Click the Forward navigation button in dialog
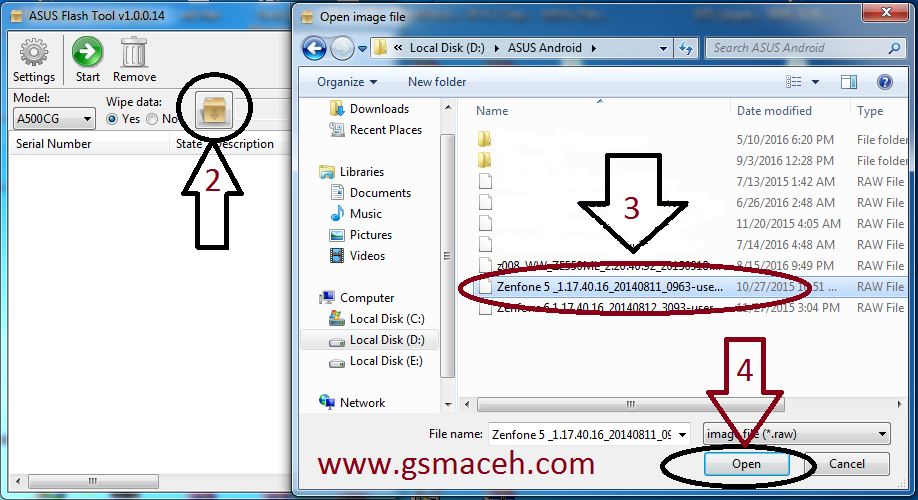The height and width of the screenshot is (500, 918). tap(342, 49)
